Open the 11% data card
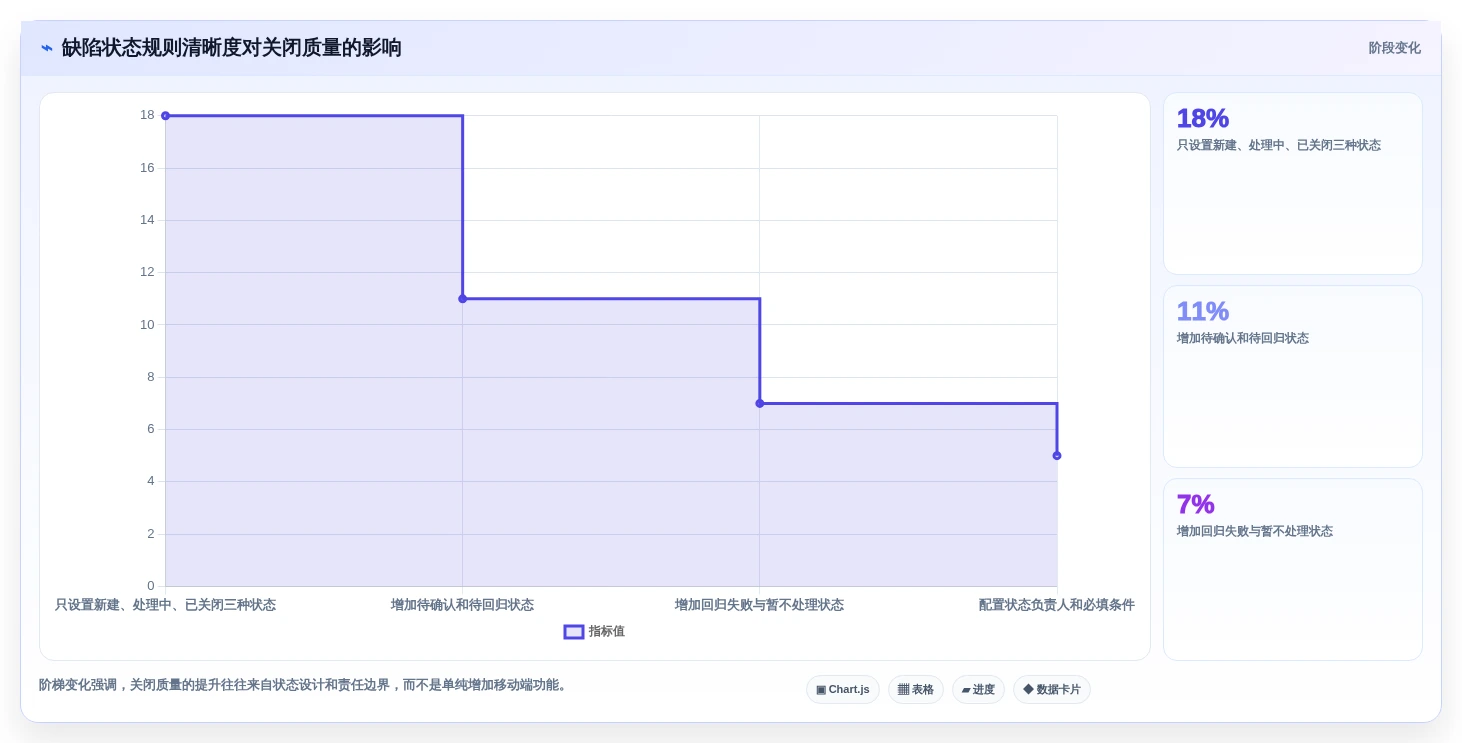The height and width of the screenshot is (743, 1462). tap(1293, 377)
